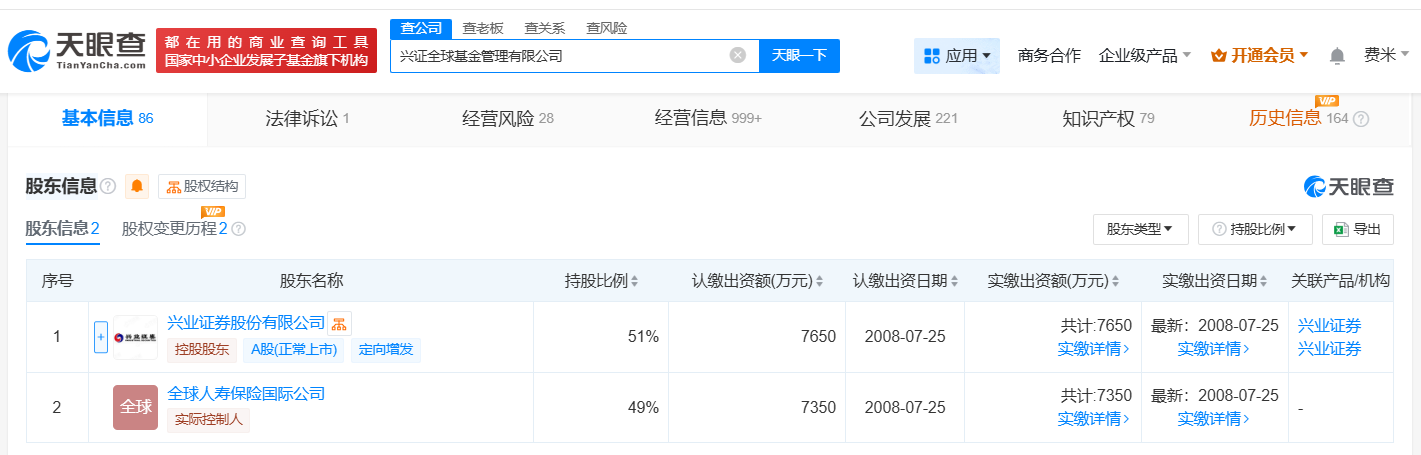This screenshot has width=1421, height=455.
Task: Expand the 应用 apps dropdown
Action: (x=957, y=56)
